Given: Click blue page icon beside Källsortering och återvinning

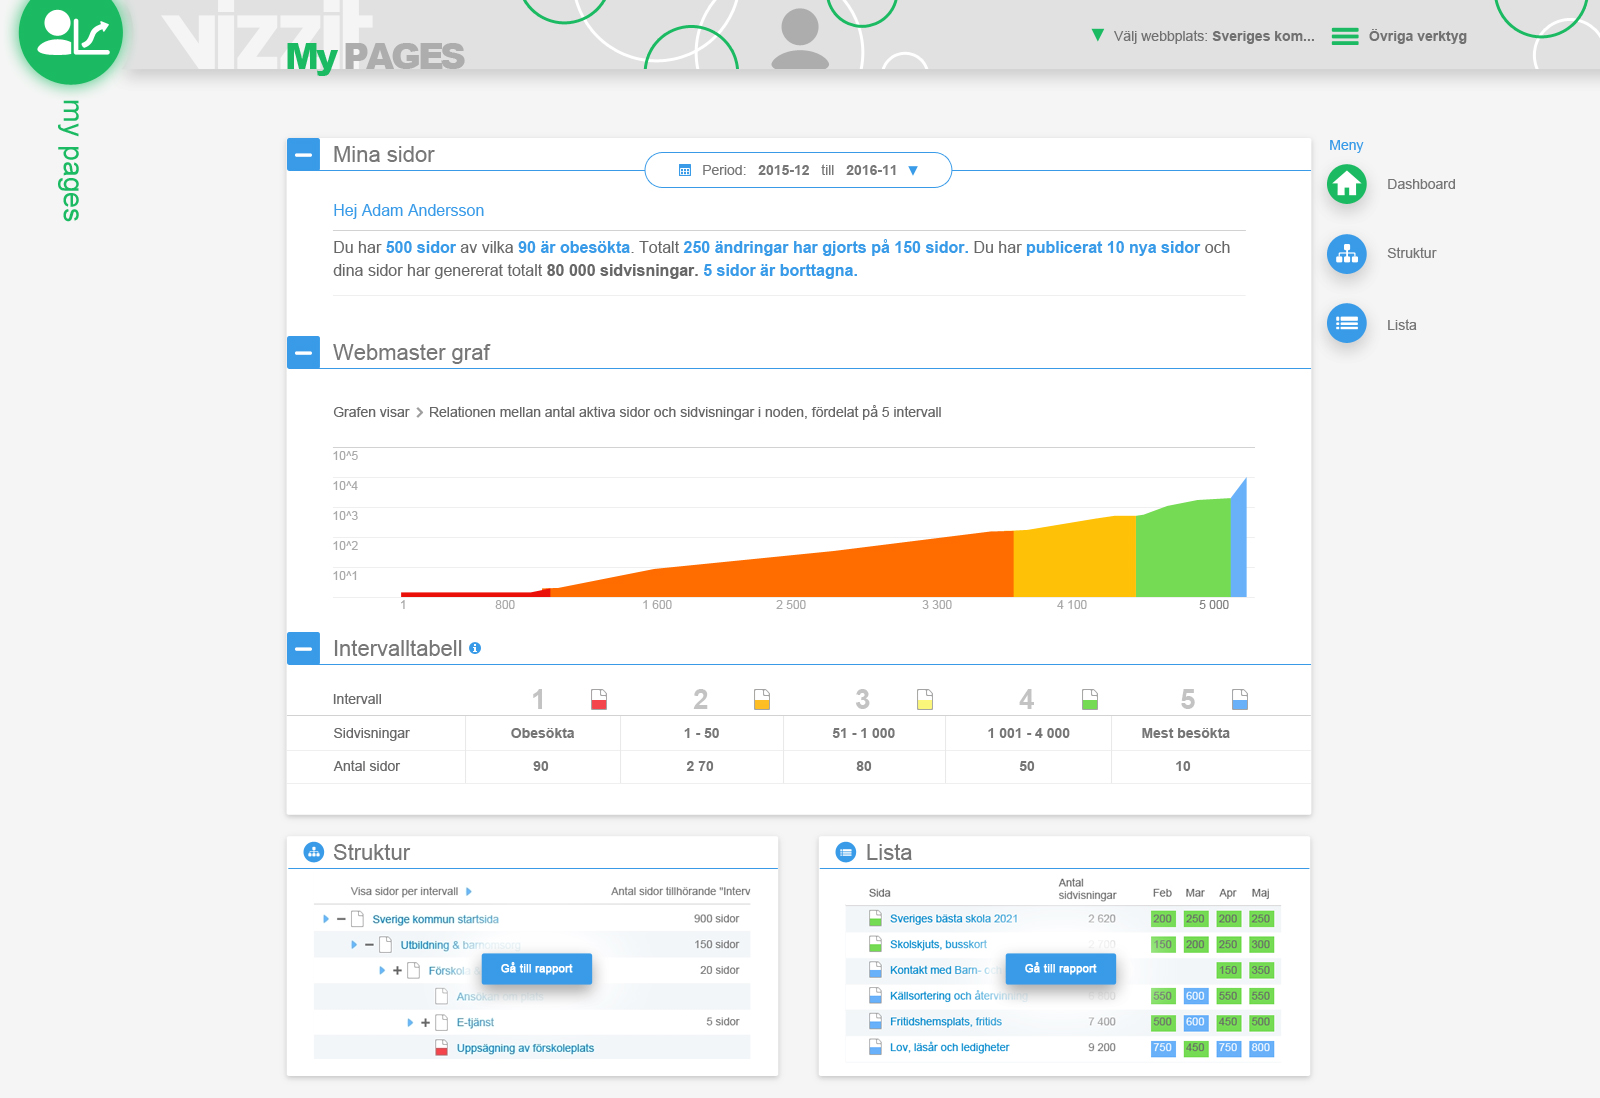Looking at the screenshot, I should (x=875, y=996).
